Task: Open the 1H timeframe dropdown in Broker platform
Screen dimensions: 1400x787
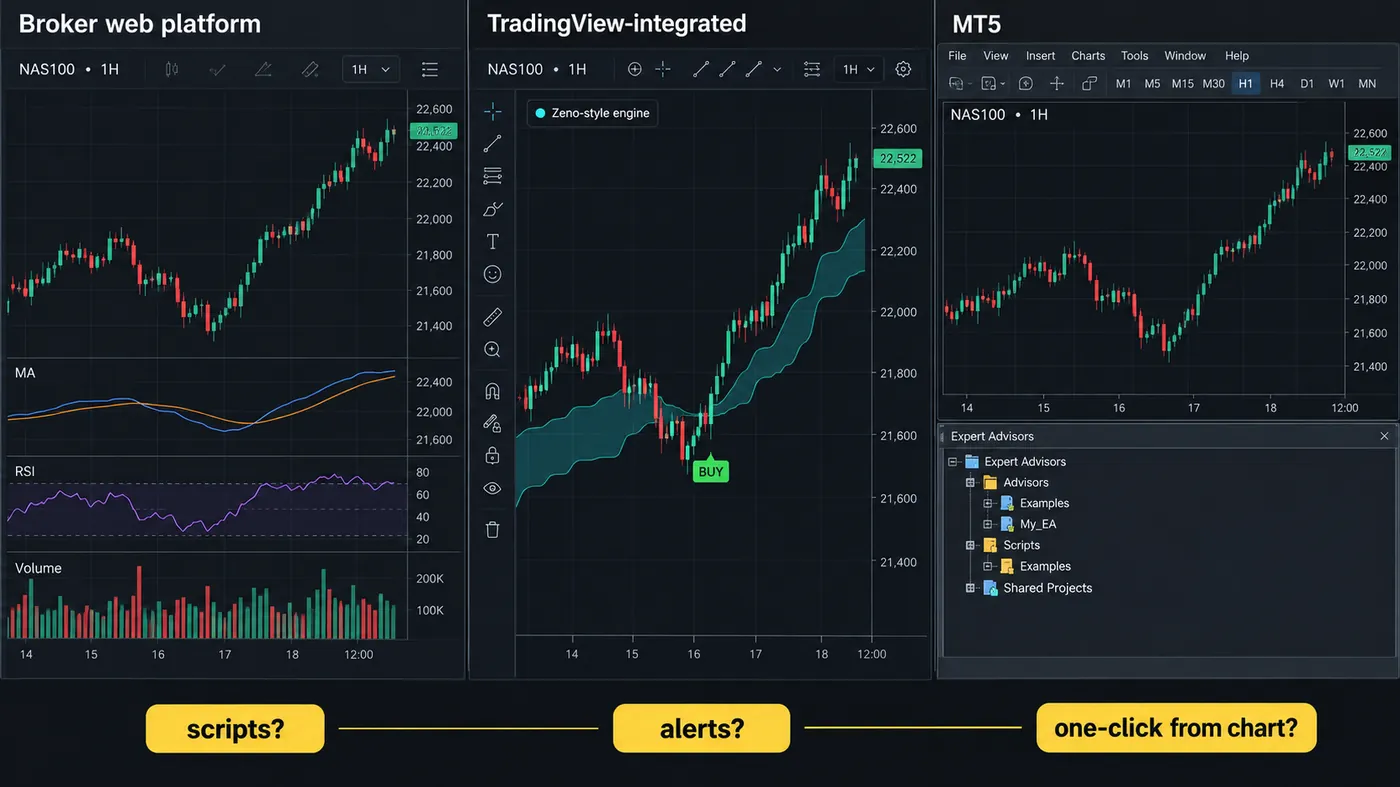Action: pyautogui.click(x=370, y=69)
